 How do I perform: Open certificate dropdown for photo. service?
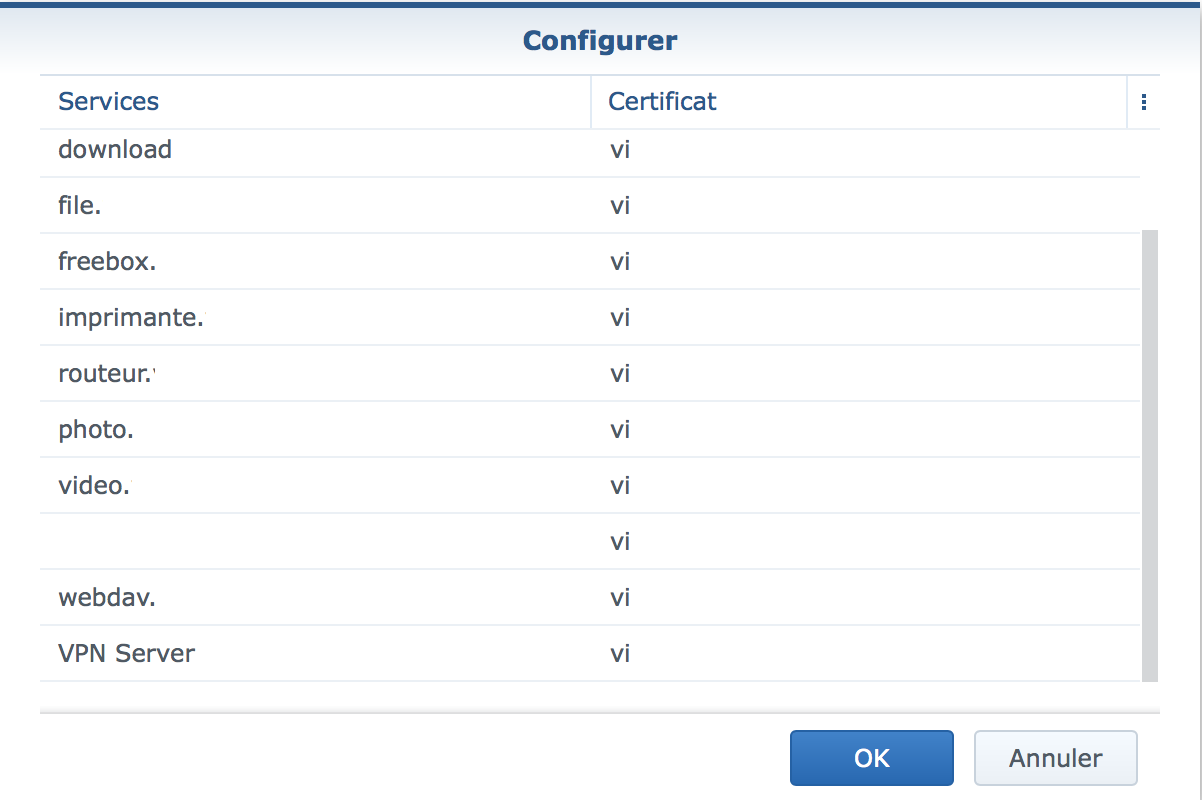tap(866, 430)
